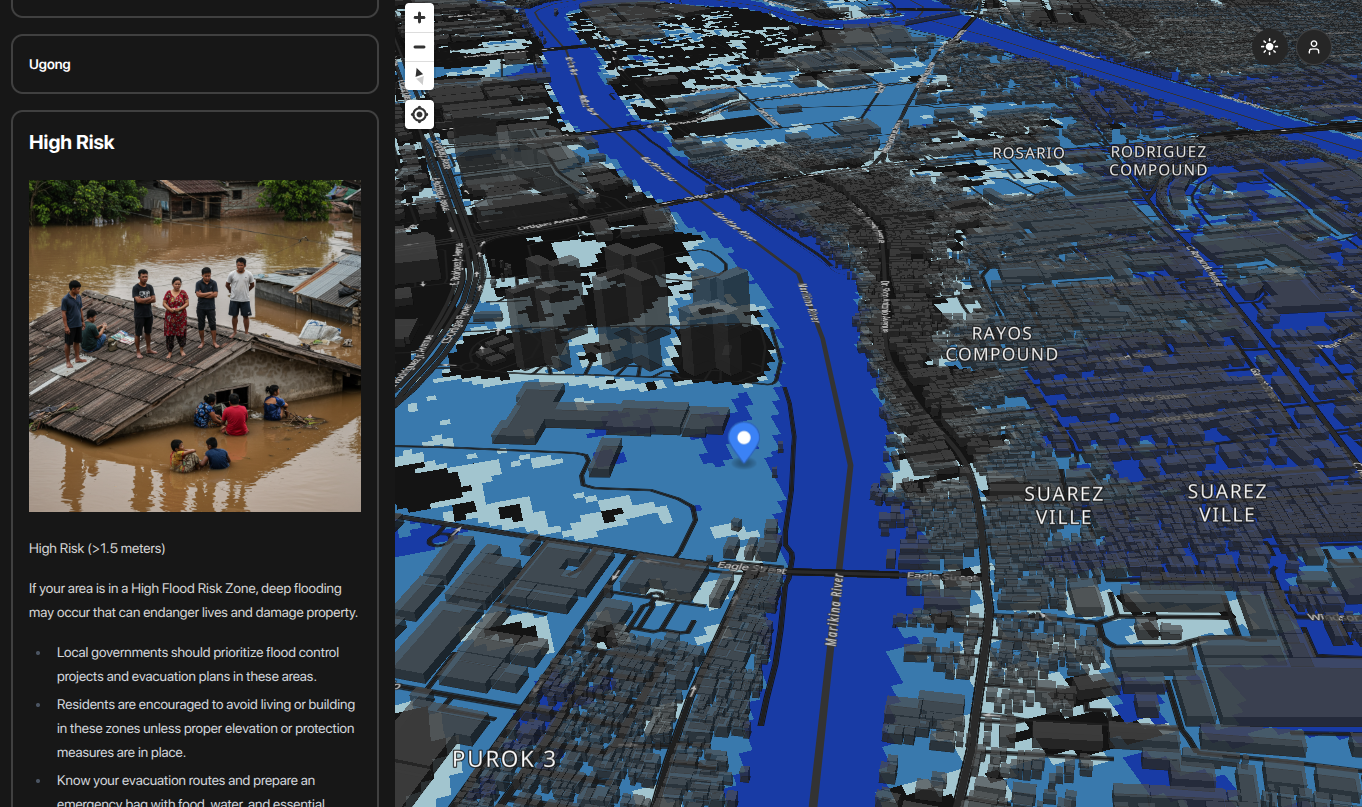Click the zoom out minus icon
Viewport: 1362px width, 807px height.
[x=419, y=47]
